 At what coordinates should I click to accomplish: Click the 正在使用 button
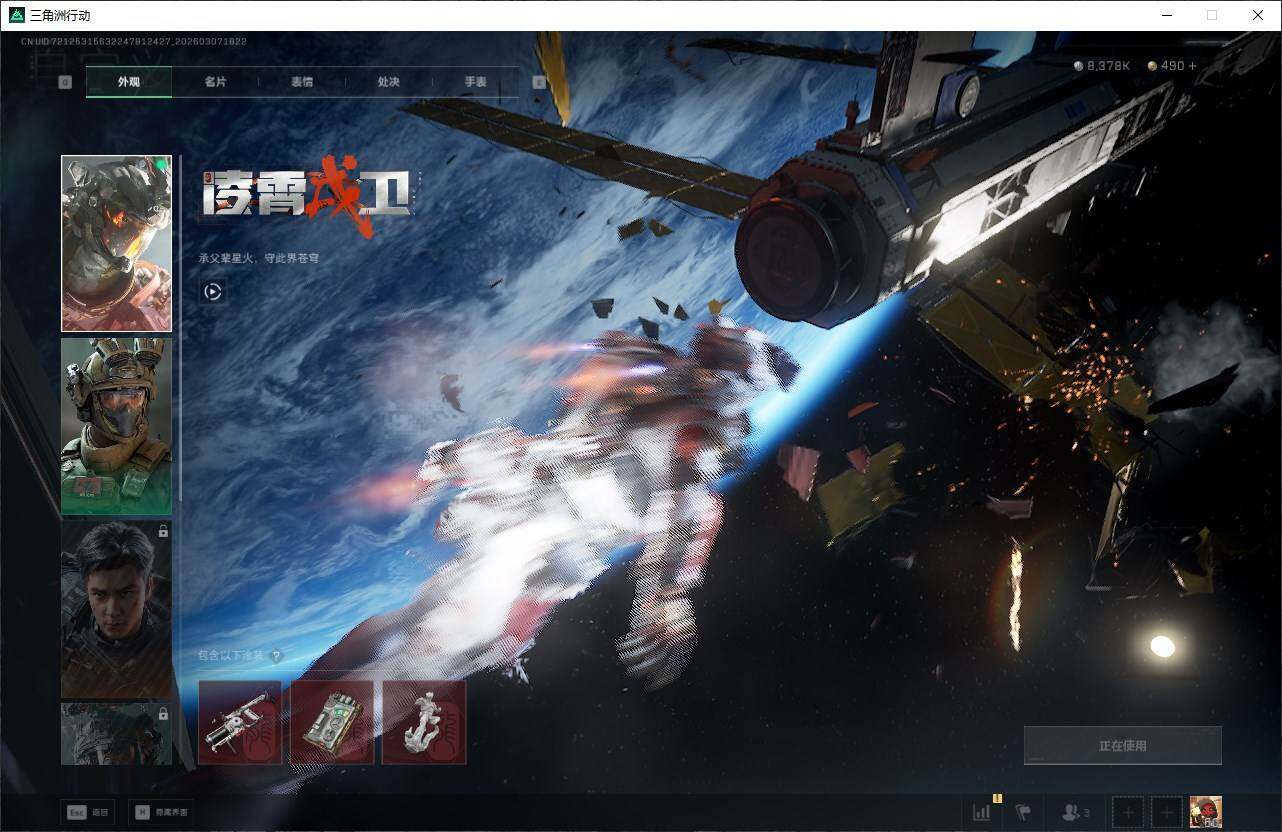1123,745
